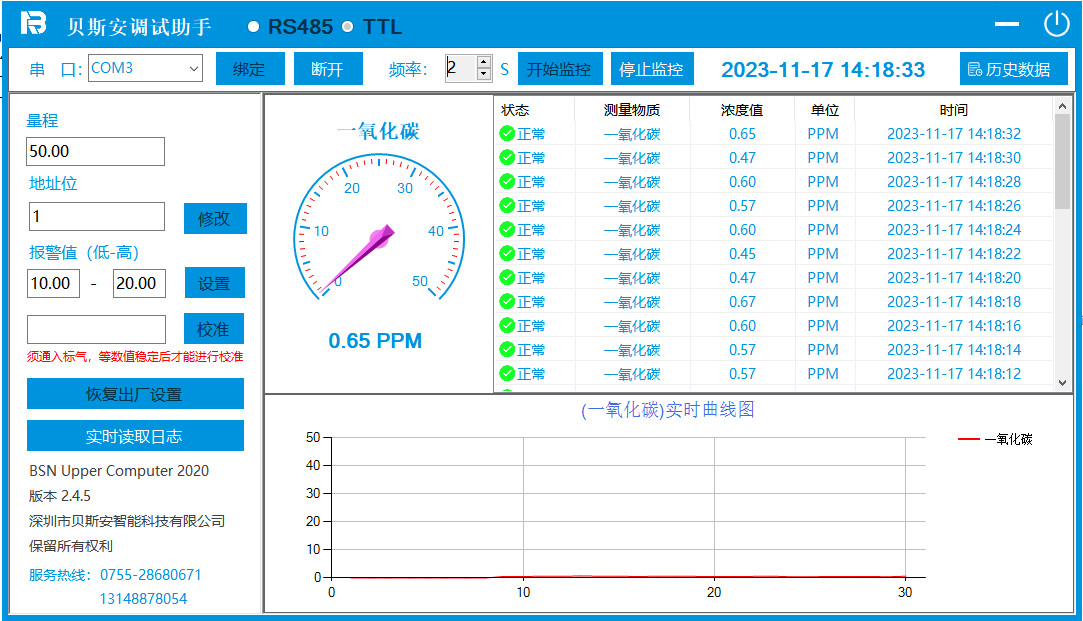Open 历史数据 history data view

[1013, 69]
